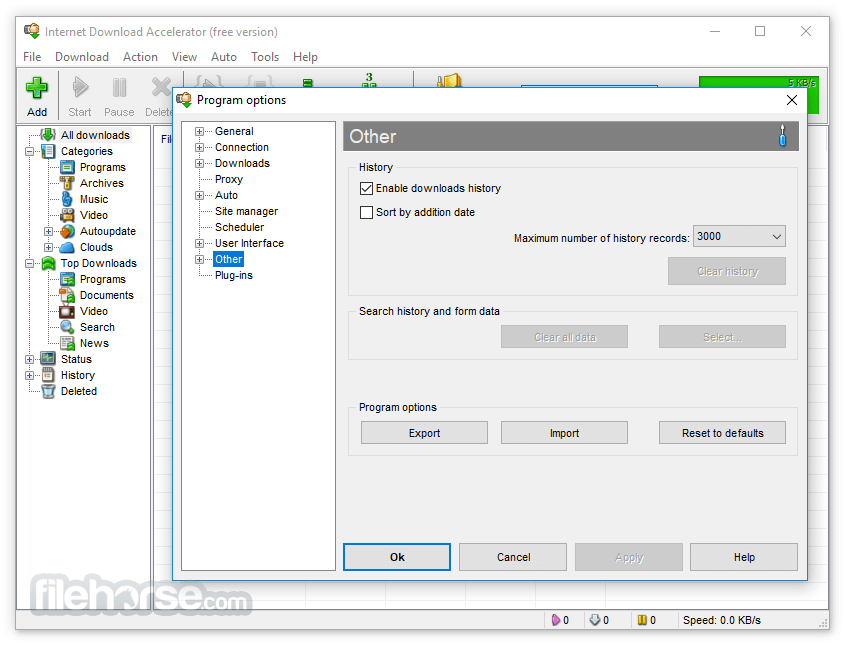This screenshot has width=845, height=646.
Task: Click the Video icon under Categories
Action: pyautogui.click(x=67, y=215)
